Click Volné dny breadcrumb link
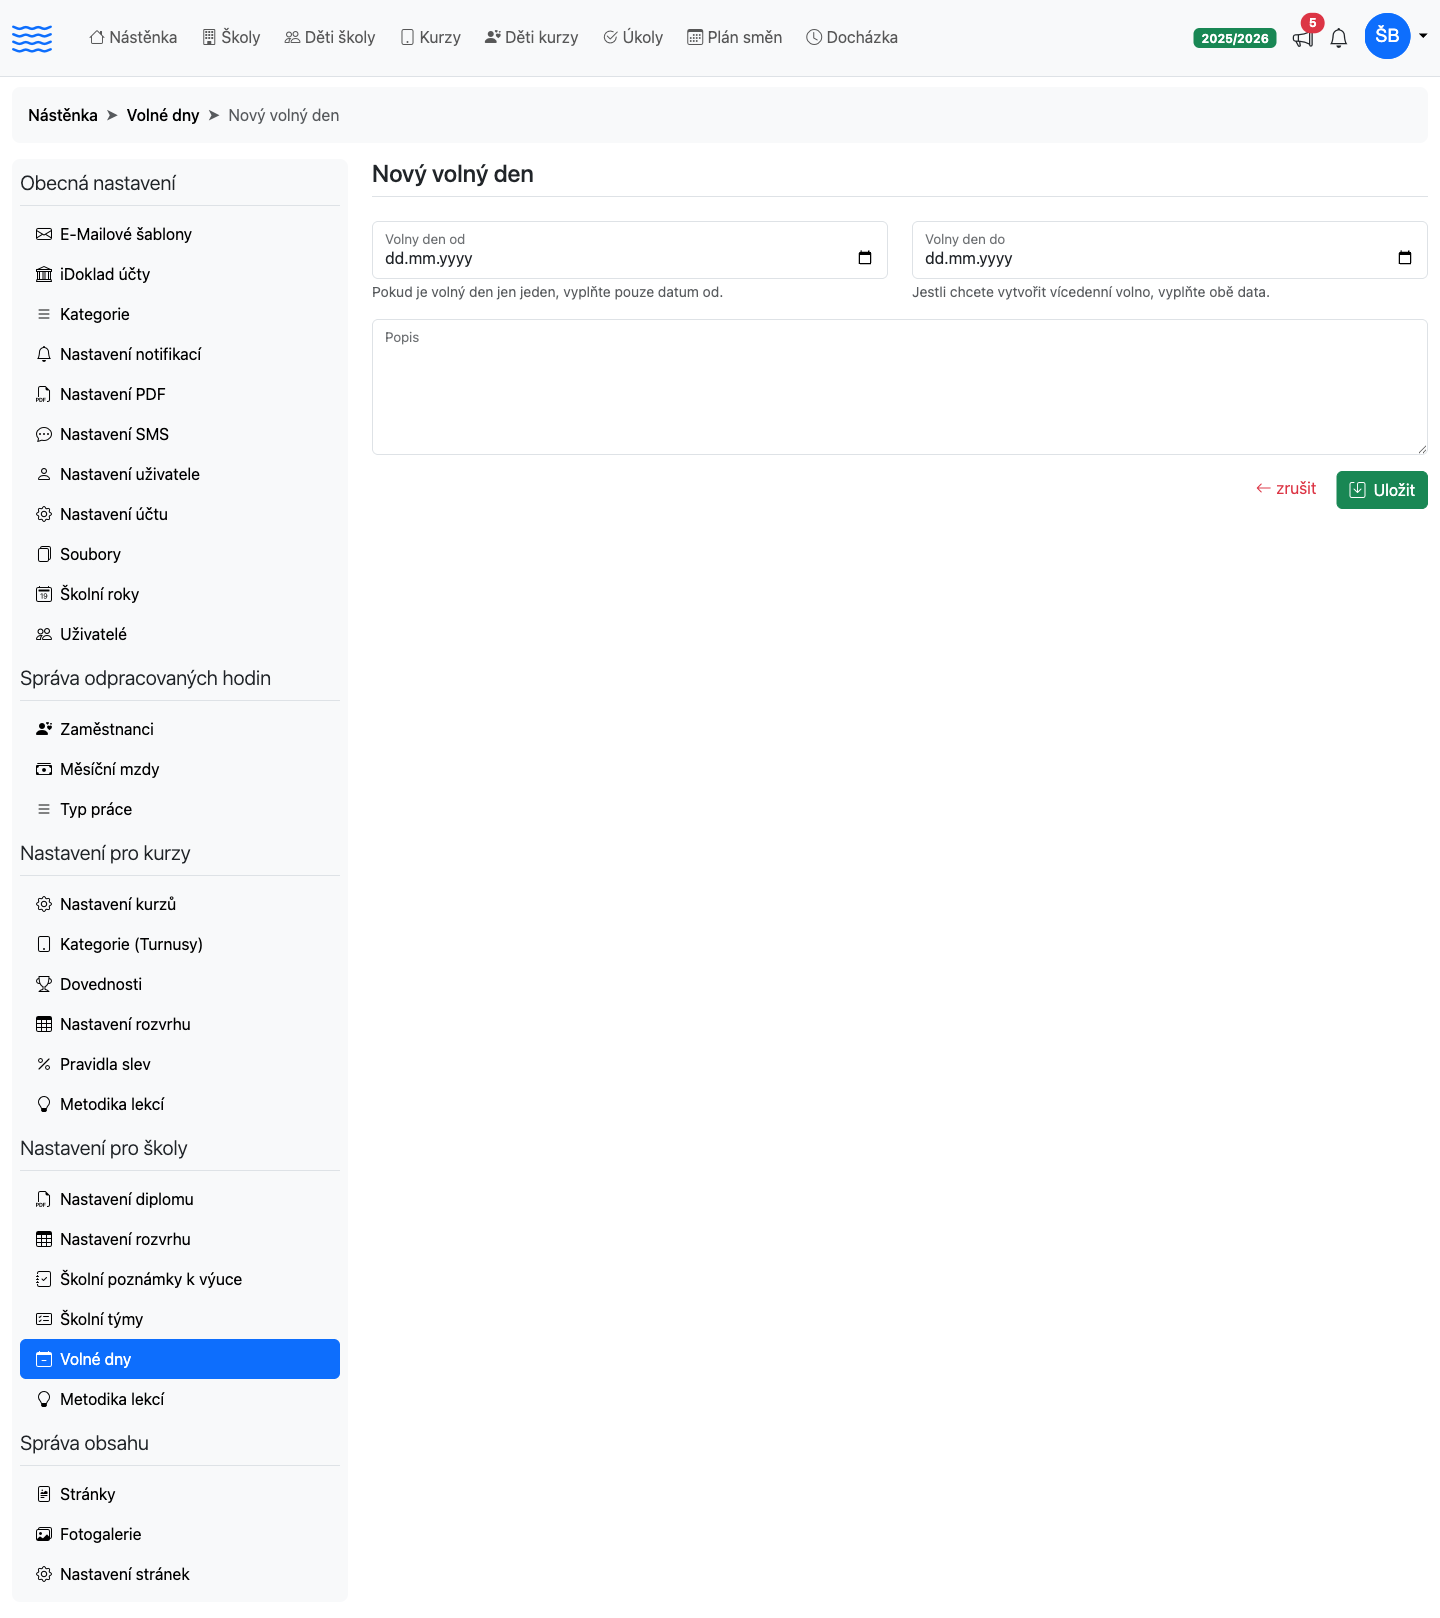Viewport: 1440px width, 1618px height. [163, 115]
